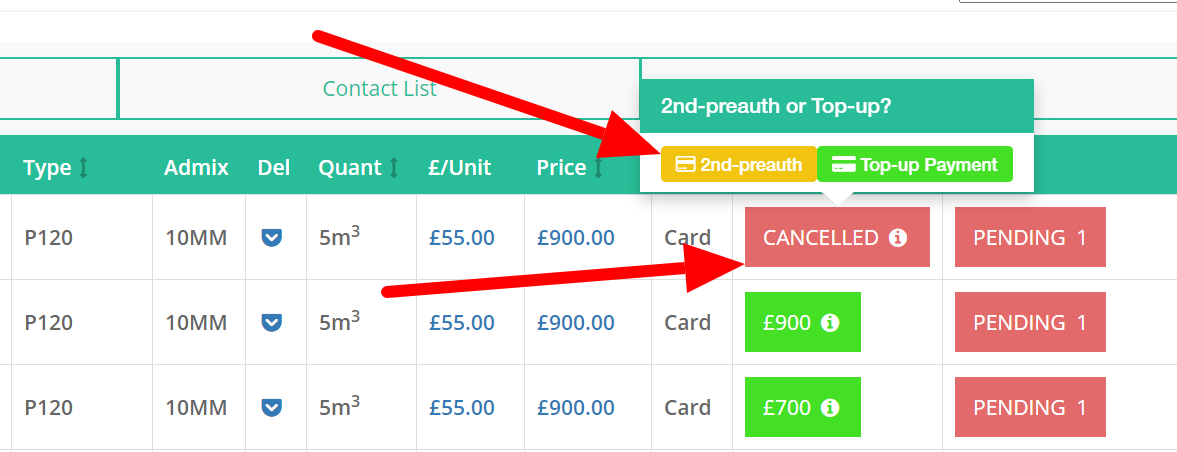Sort by the Type column arrows
The width and height of the screenshot is (1177, 452).
point(84,168)
